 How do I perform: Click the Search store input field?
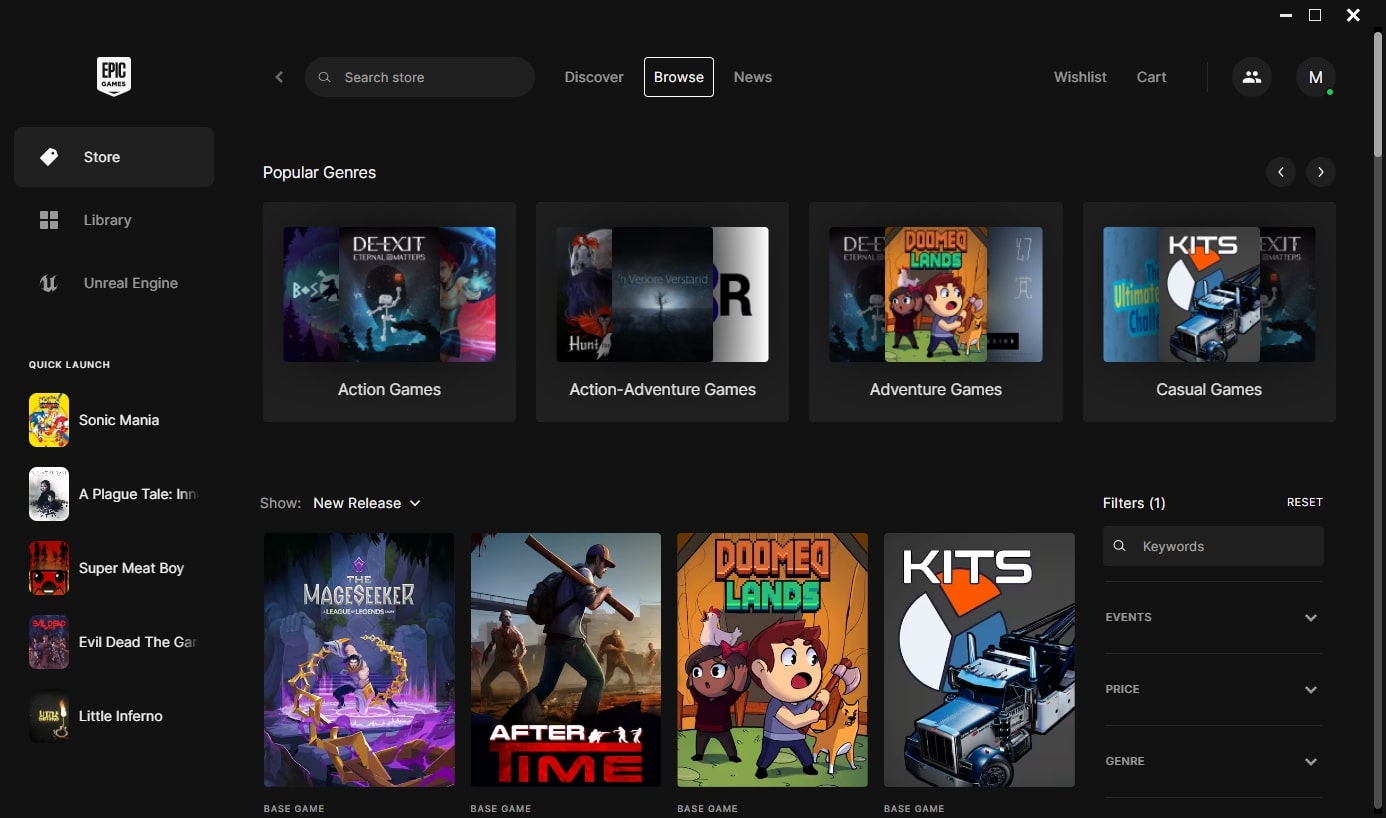[420, 77]
